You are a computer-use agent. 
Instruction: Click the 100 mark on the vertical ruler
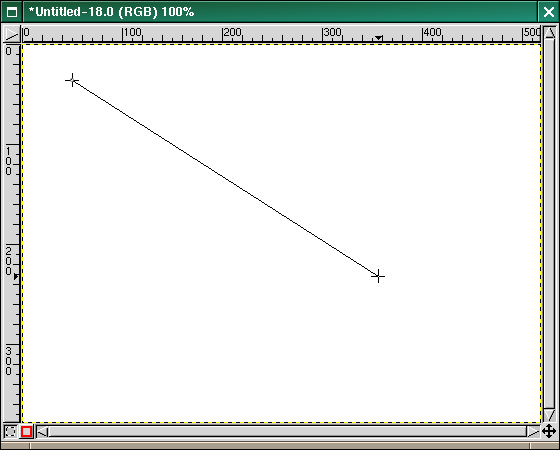(x=9, y=162)
